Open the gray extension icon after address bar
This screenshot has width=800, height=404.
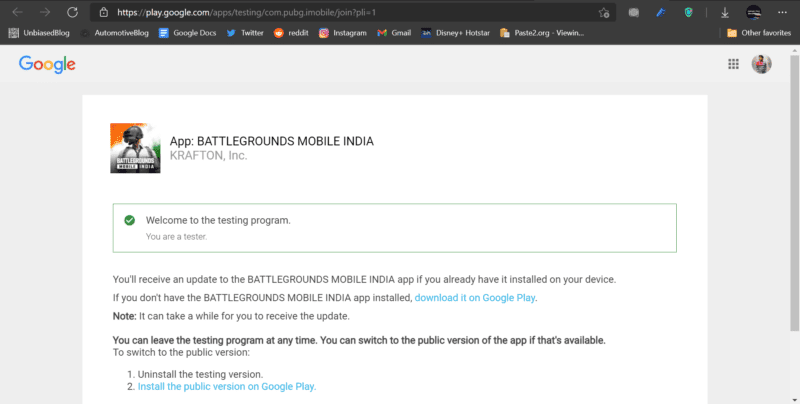click(634, 13)
